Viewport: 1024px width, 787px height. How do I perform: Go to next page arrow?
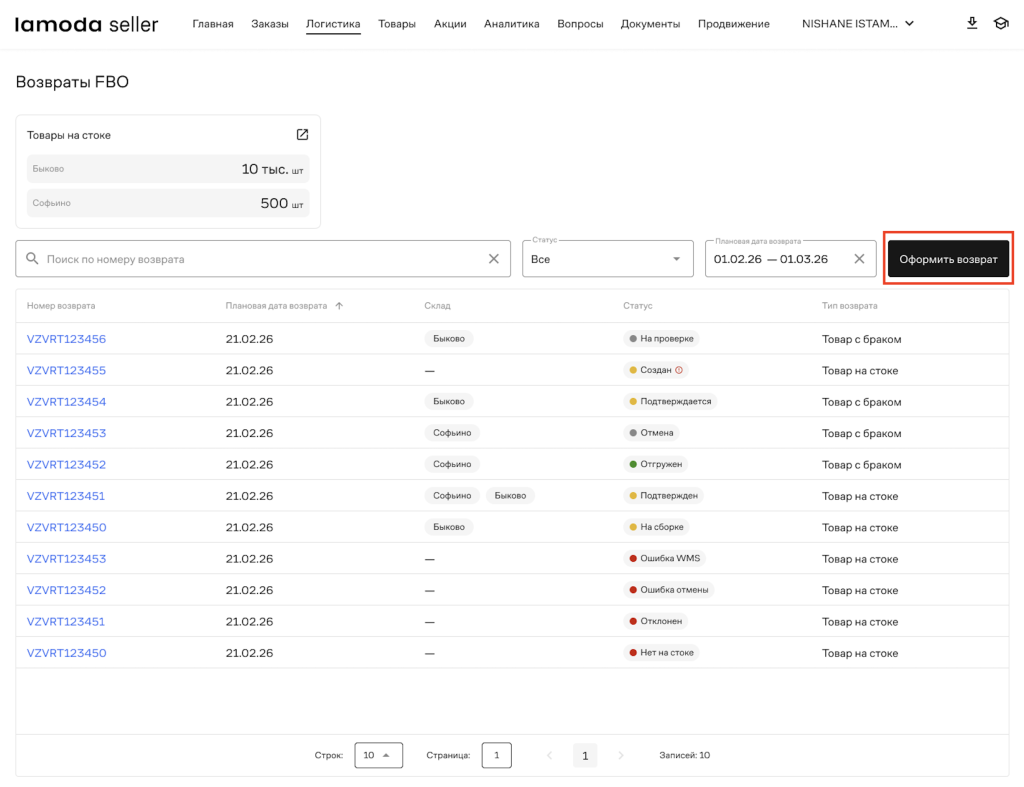point(620,755)
